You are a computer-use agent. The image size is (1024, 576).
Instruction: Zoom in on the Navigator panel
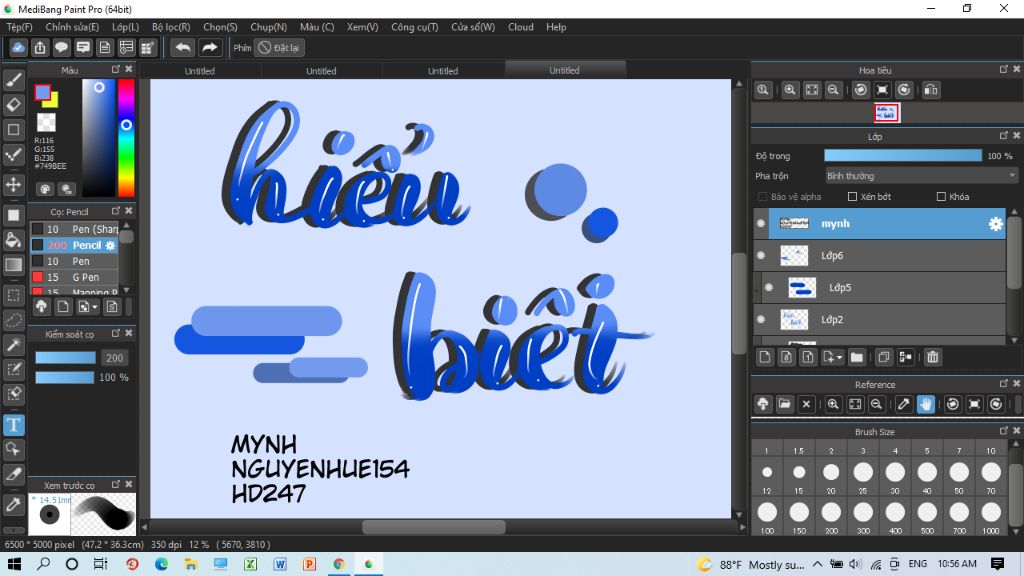pos(790,90)
